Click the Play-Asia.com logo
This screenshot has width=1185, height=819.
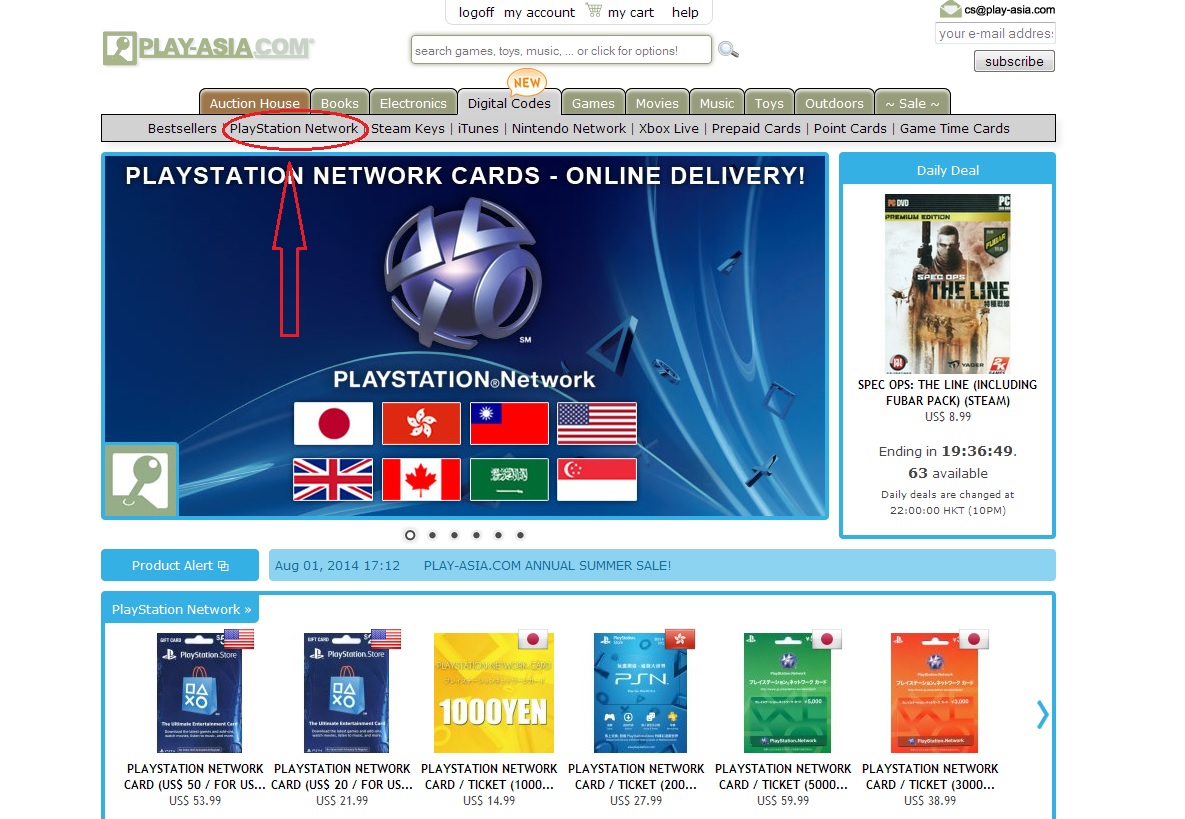pyautogui.click(x=209, y=47)
